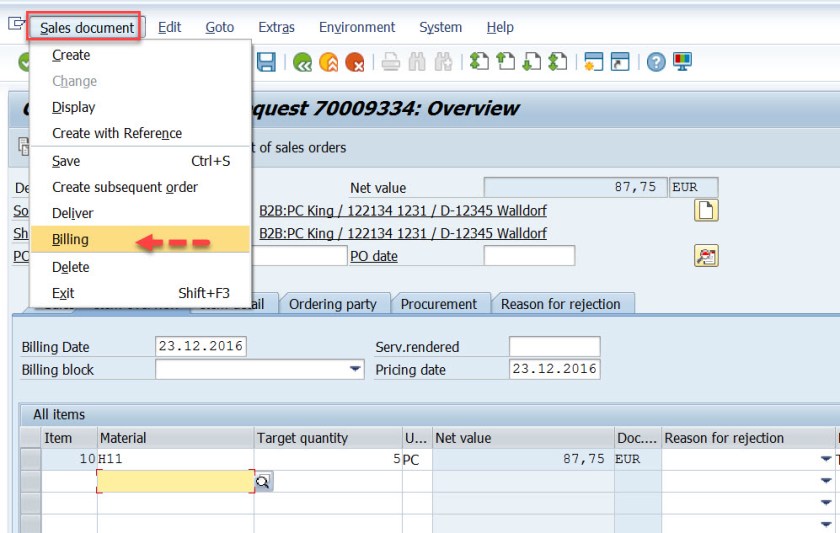Click the header Net value field 87,75
Screen dimensions: 840x533
(x=575, y=187)
